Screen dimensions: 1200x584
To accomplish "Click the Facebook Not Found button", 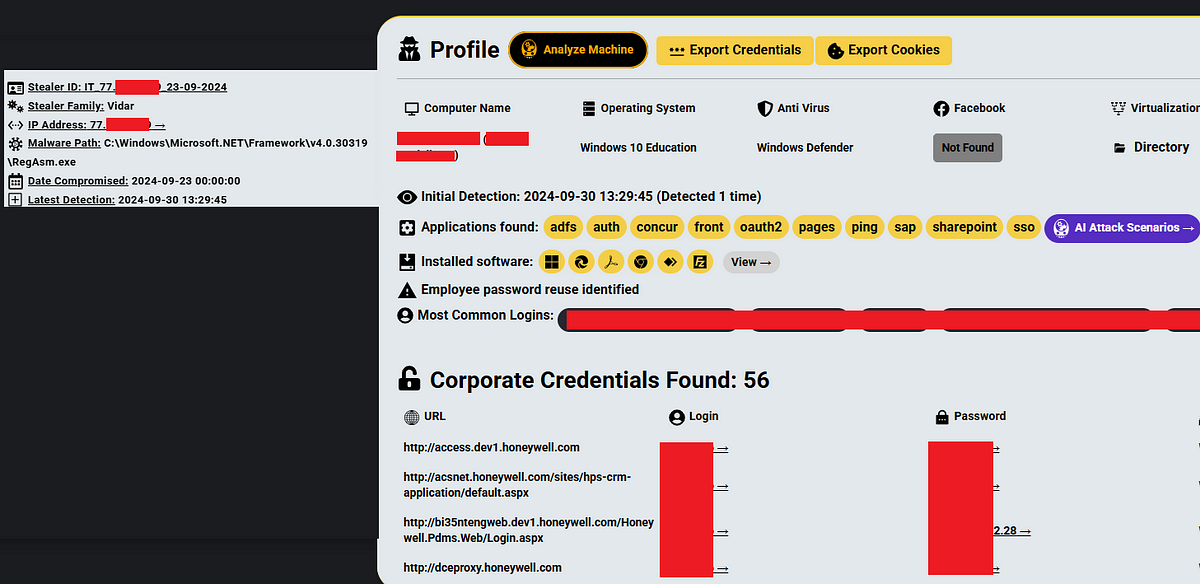I will click(x=967, y=148).
